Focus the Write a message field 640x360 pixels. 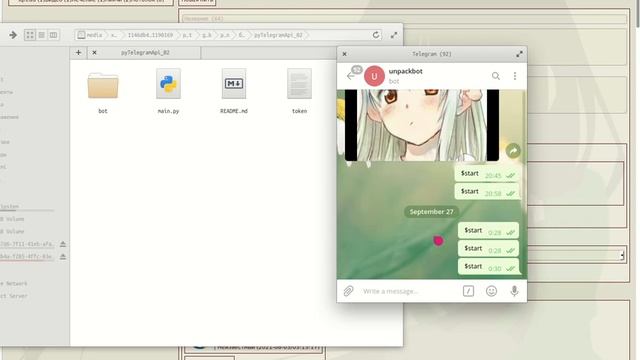coord(408,291)
